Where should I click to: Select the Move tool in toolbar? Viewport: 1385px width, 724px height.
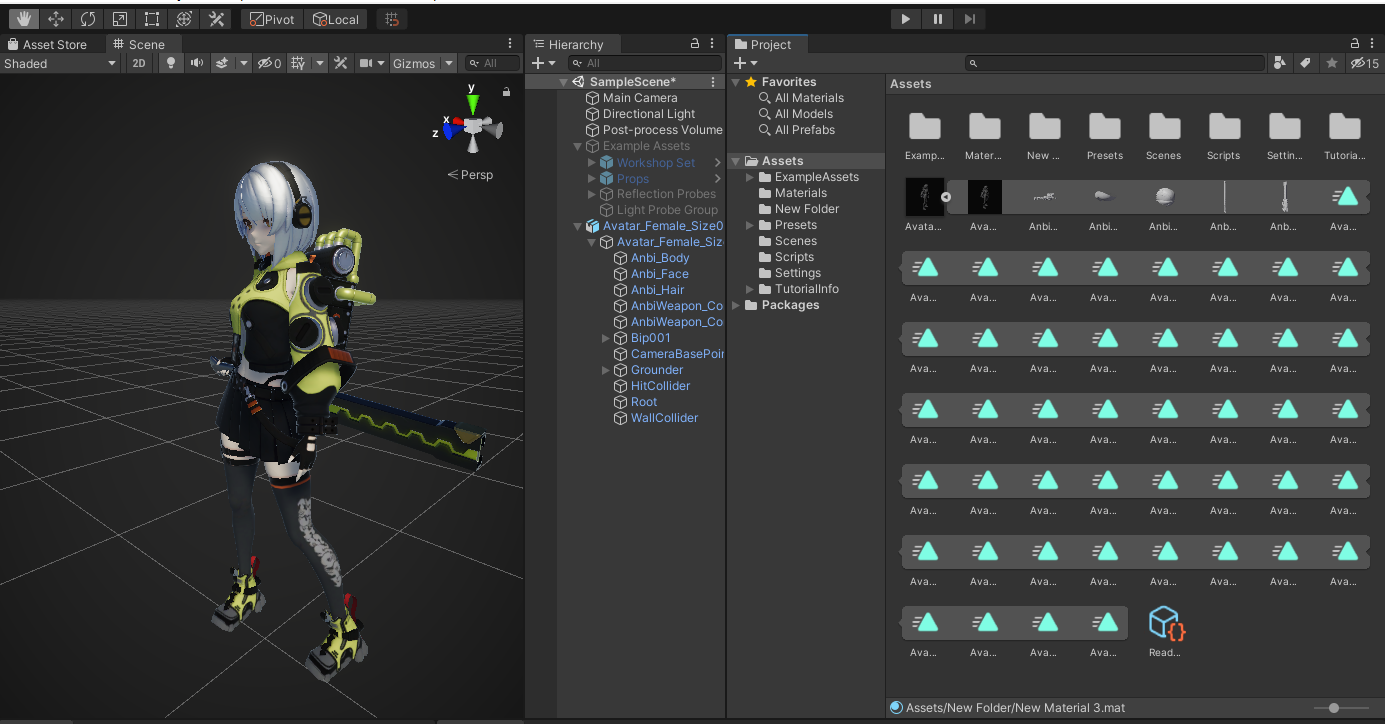[55, 19]
